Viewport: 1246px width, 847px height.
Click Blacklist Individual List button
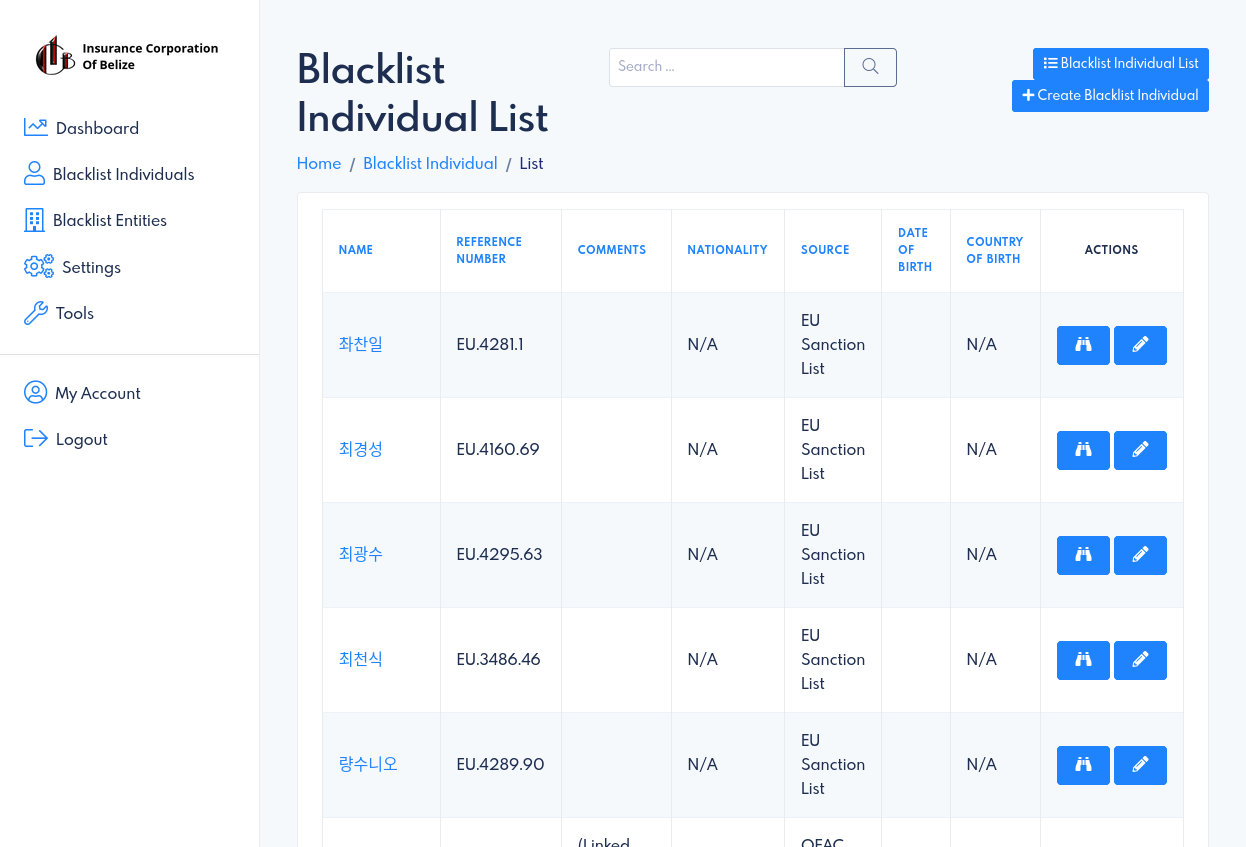tap(1121, 64)
